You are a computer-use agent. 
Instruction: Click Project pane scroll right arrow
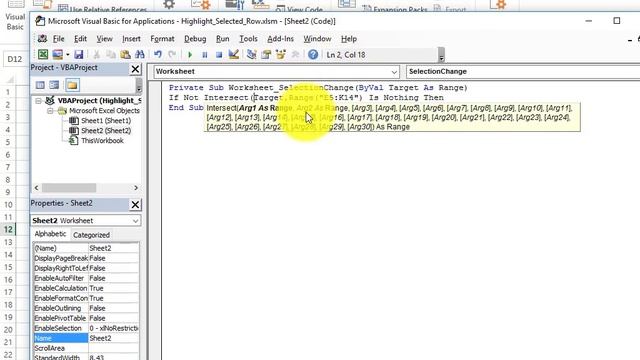(136, 188)
